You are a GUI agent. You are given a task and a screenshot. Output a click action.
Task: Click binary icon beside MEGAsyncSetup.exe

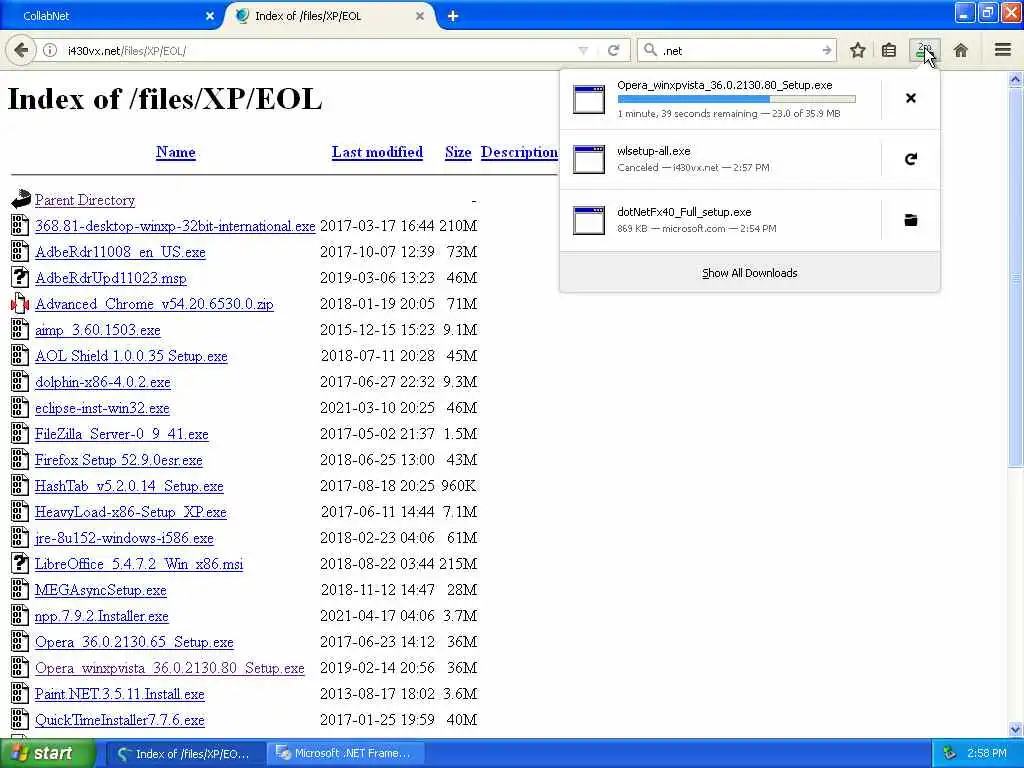[20, 590]
